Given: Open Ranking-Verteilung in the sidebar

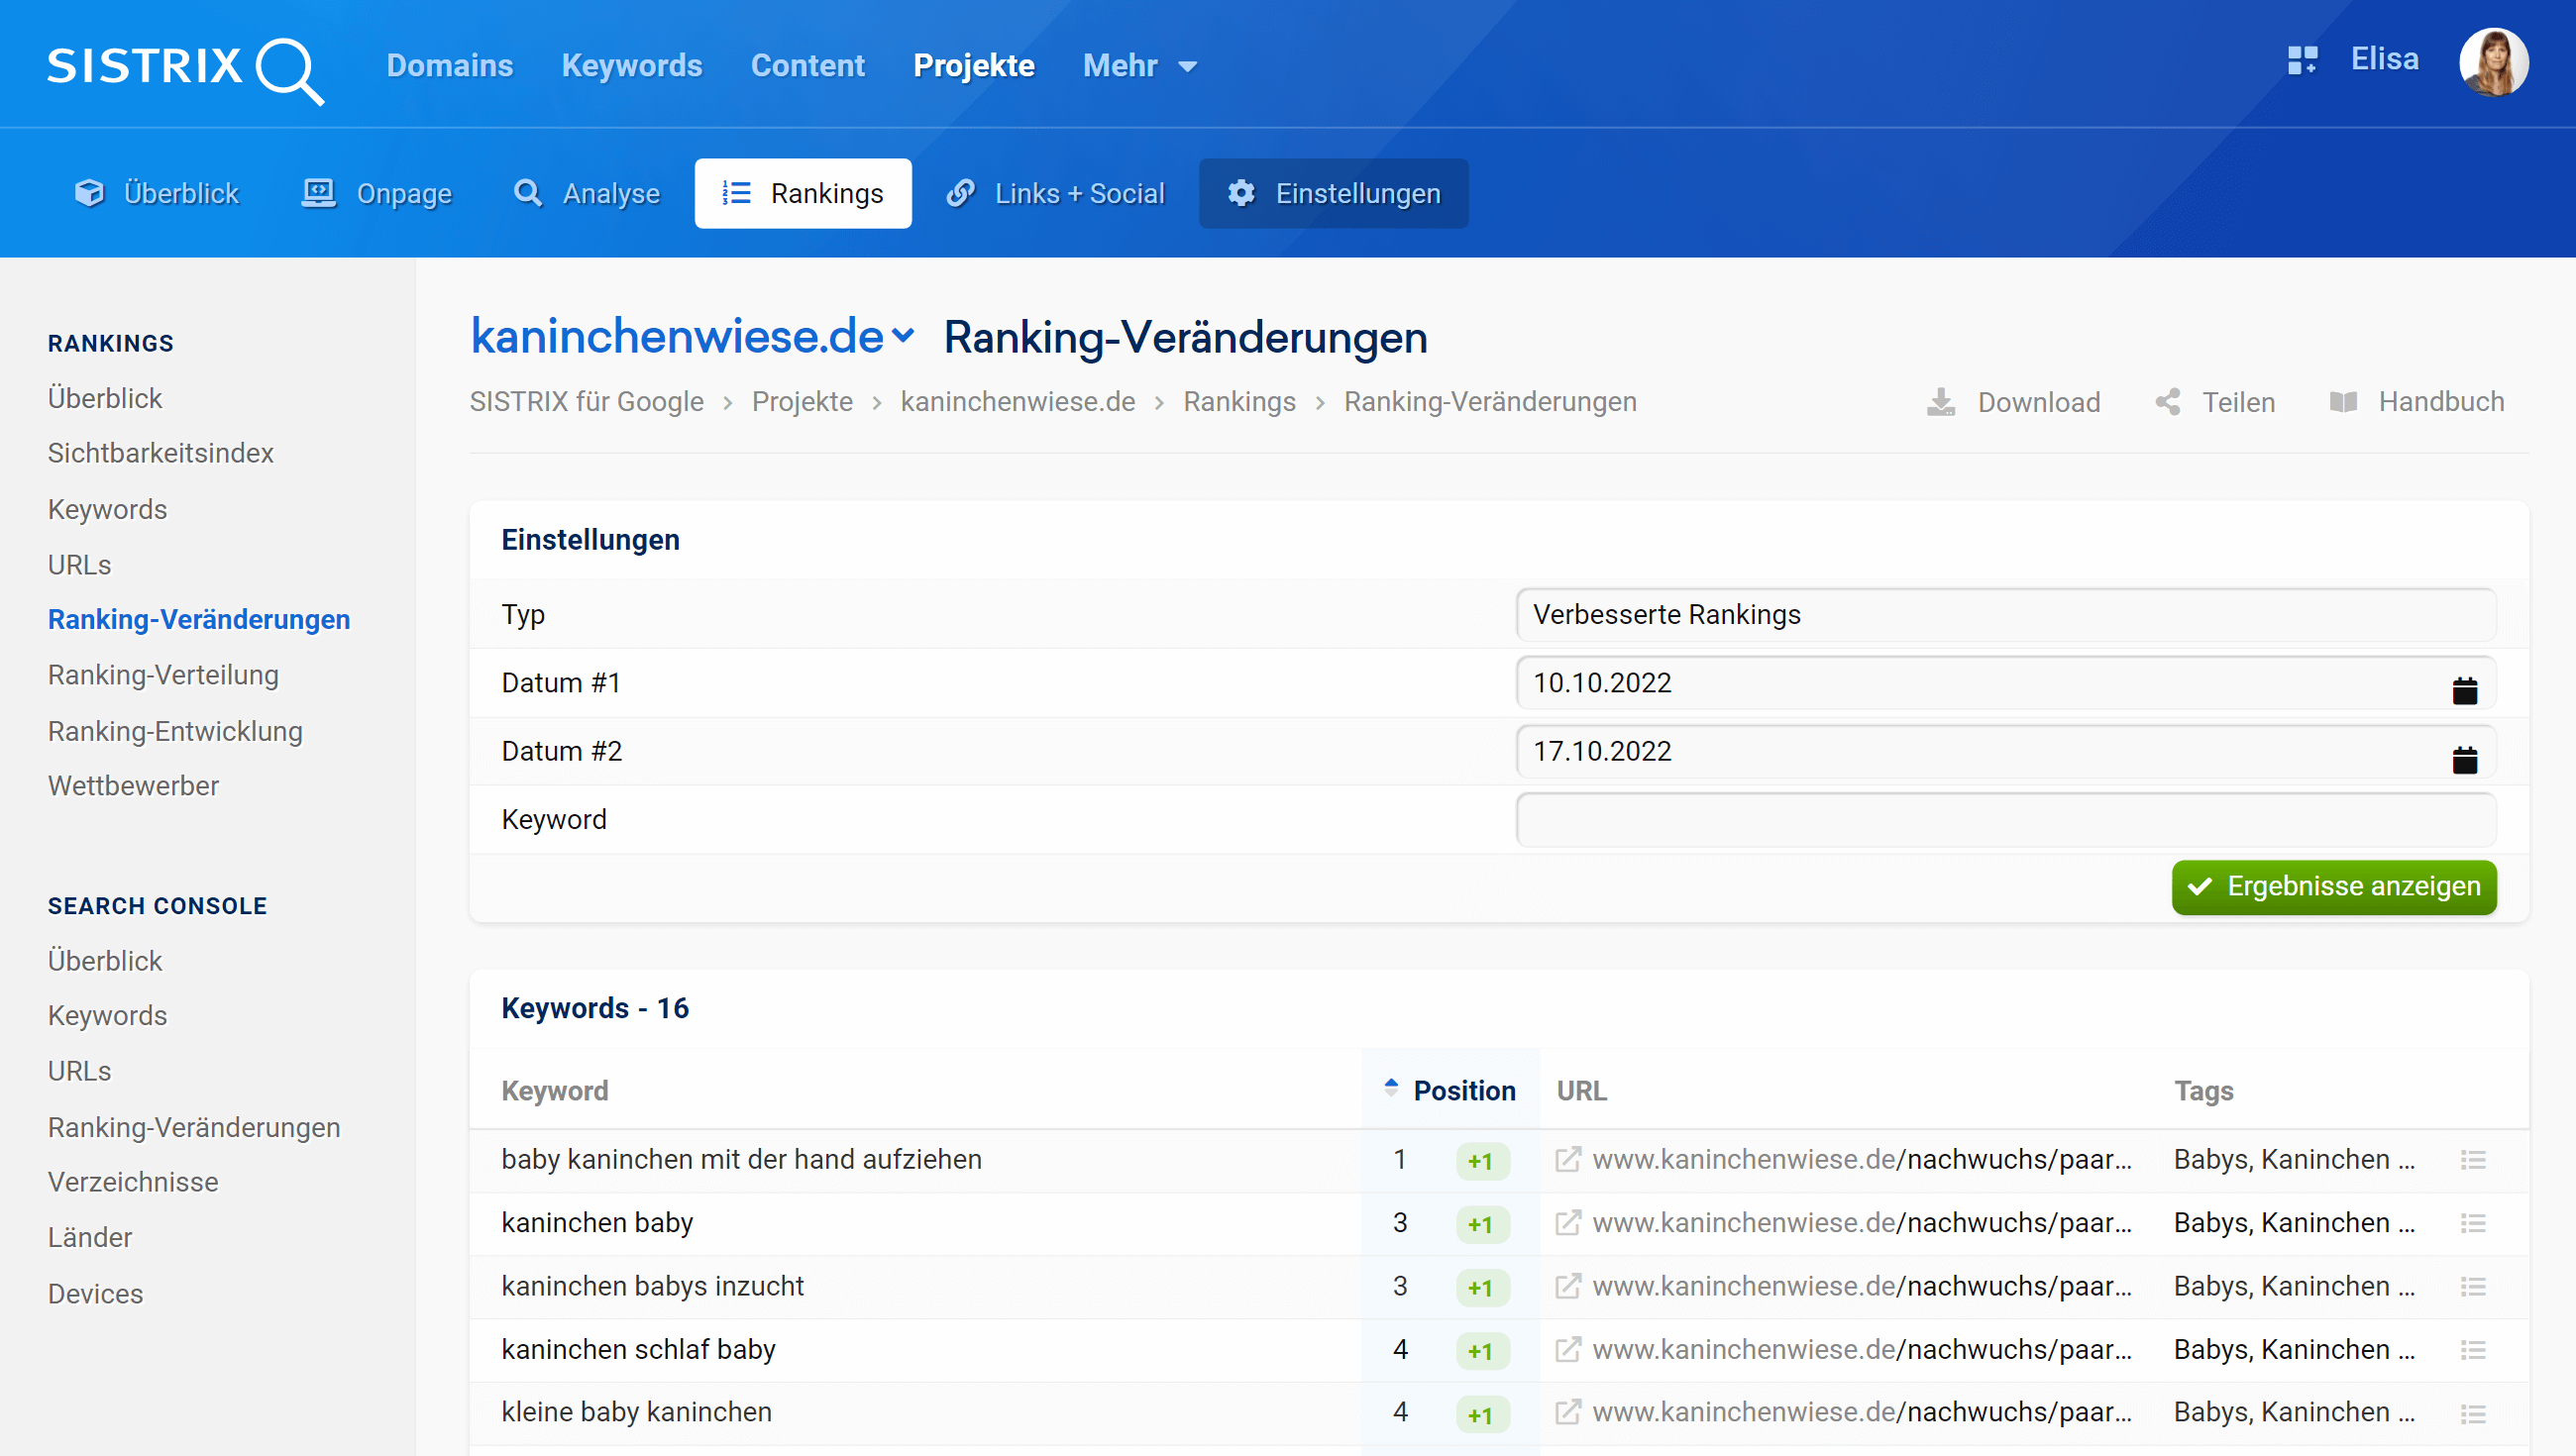Looking at the screenshot, I should click(163, 675).
